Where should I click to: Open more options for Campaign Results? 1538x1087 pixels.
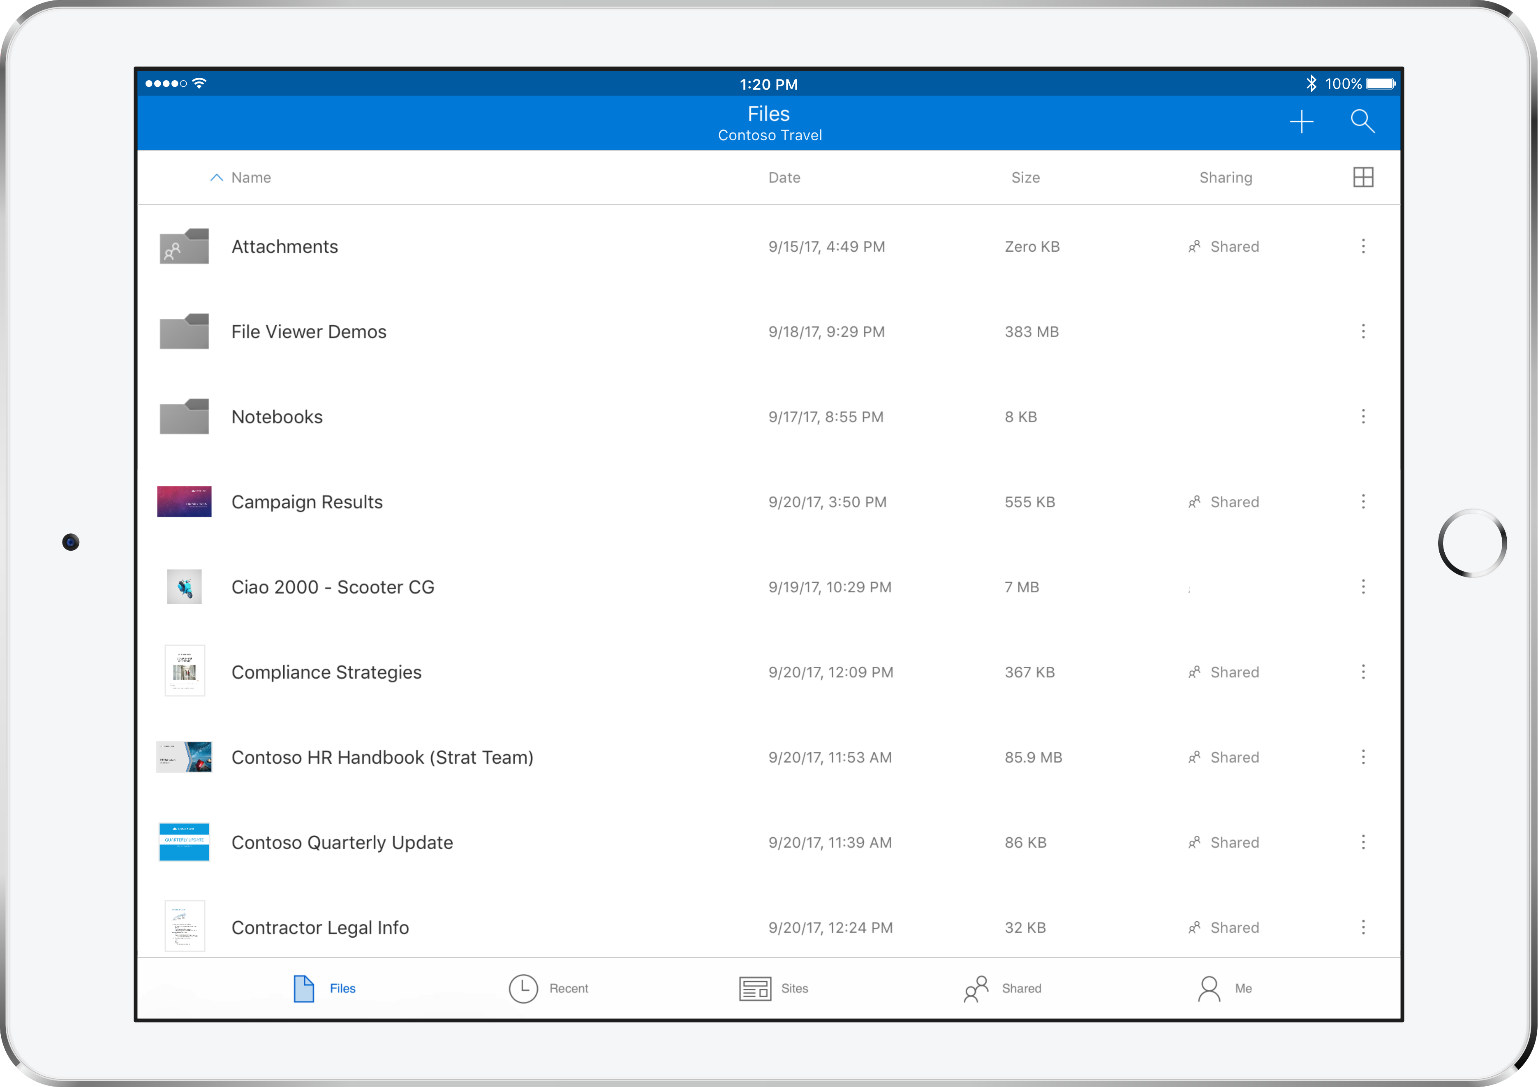[1363, 502]
